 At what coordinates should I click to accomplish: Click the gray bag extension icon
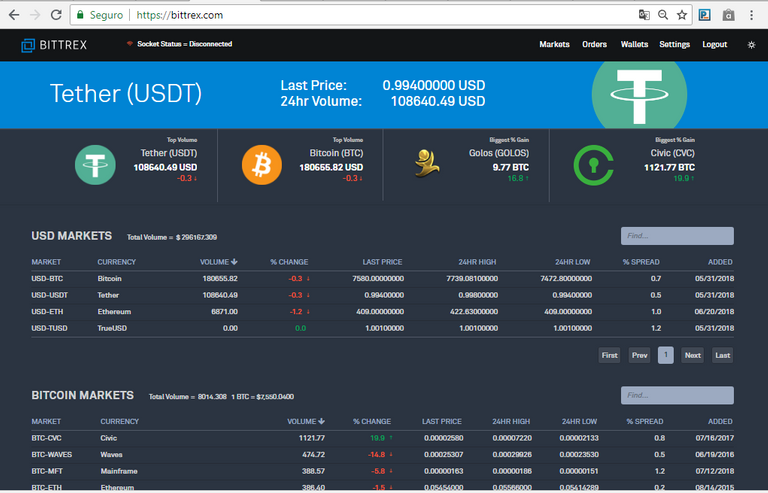pos(728,15)
